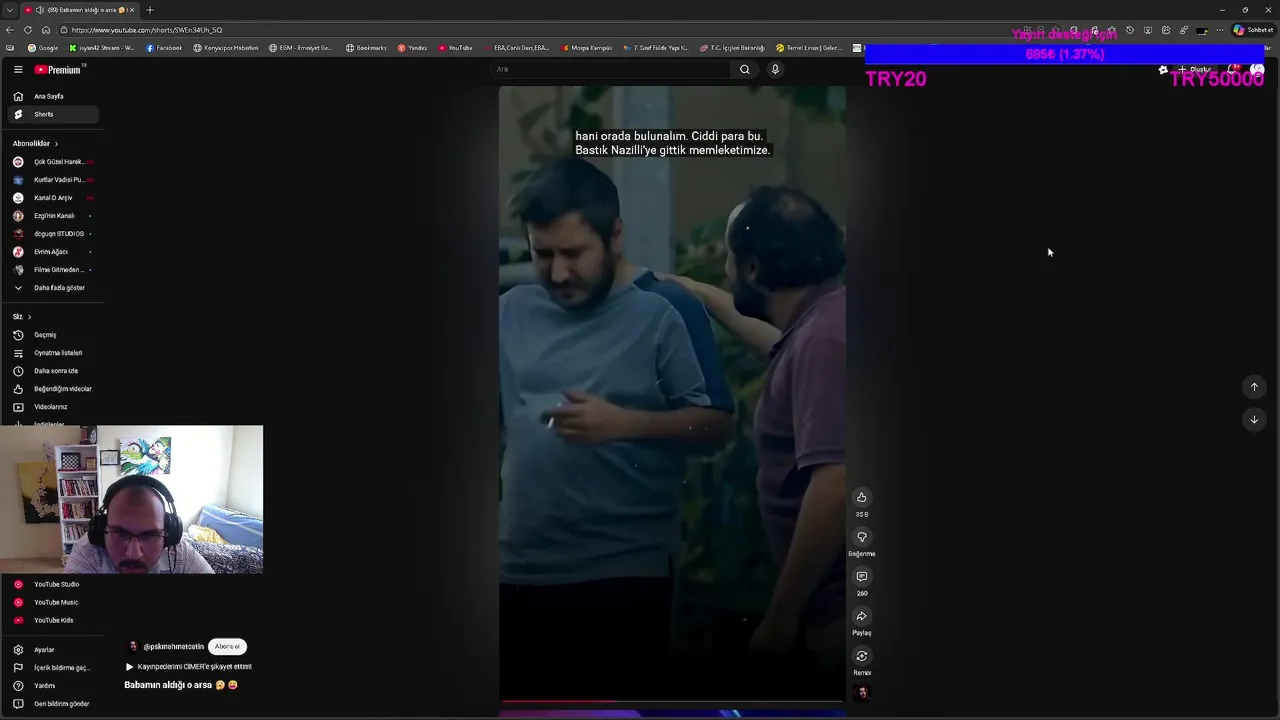Open YouTube Studio
The width and height of the screenshot is (1280, 720).
tap(52, 584)
